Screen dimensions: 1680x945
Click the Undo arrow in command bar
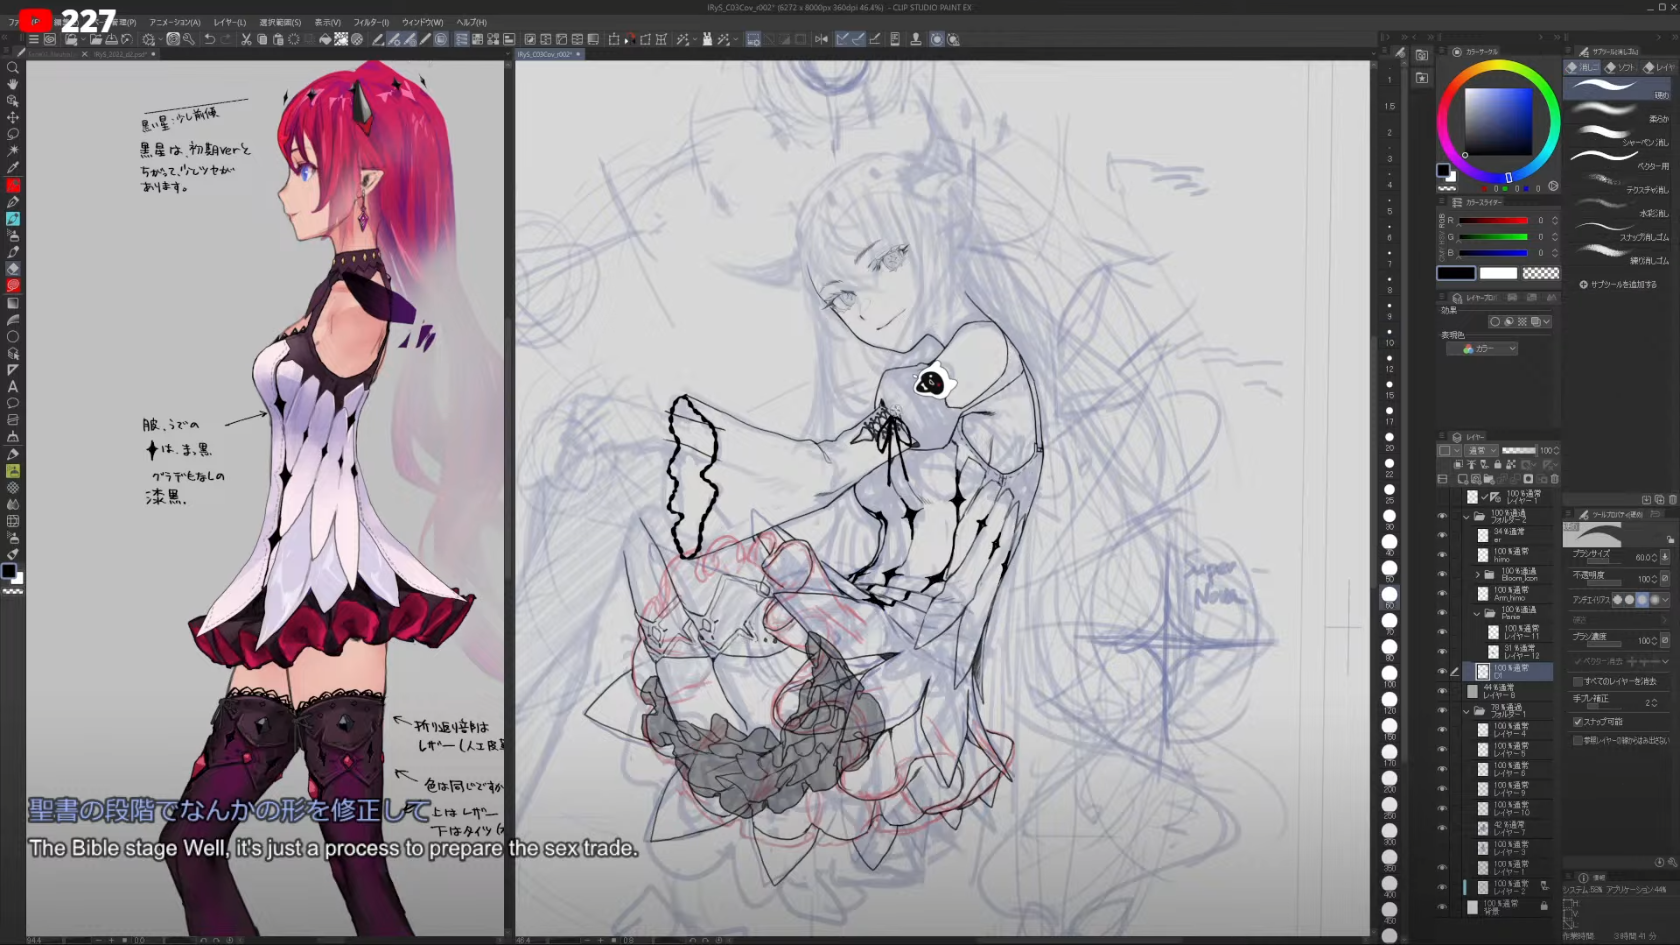(x=210, y=40)
